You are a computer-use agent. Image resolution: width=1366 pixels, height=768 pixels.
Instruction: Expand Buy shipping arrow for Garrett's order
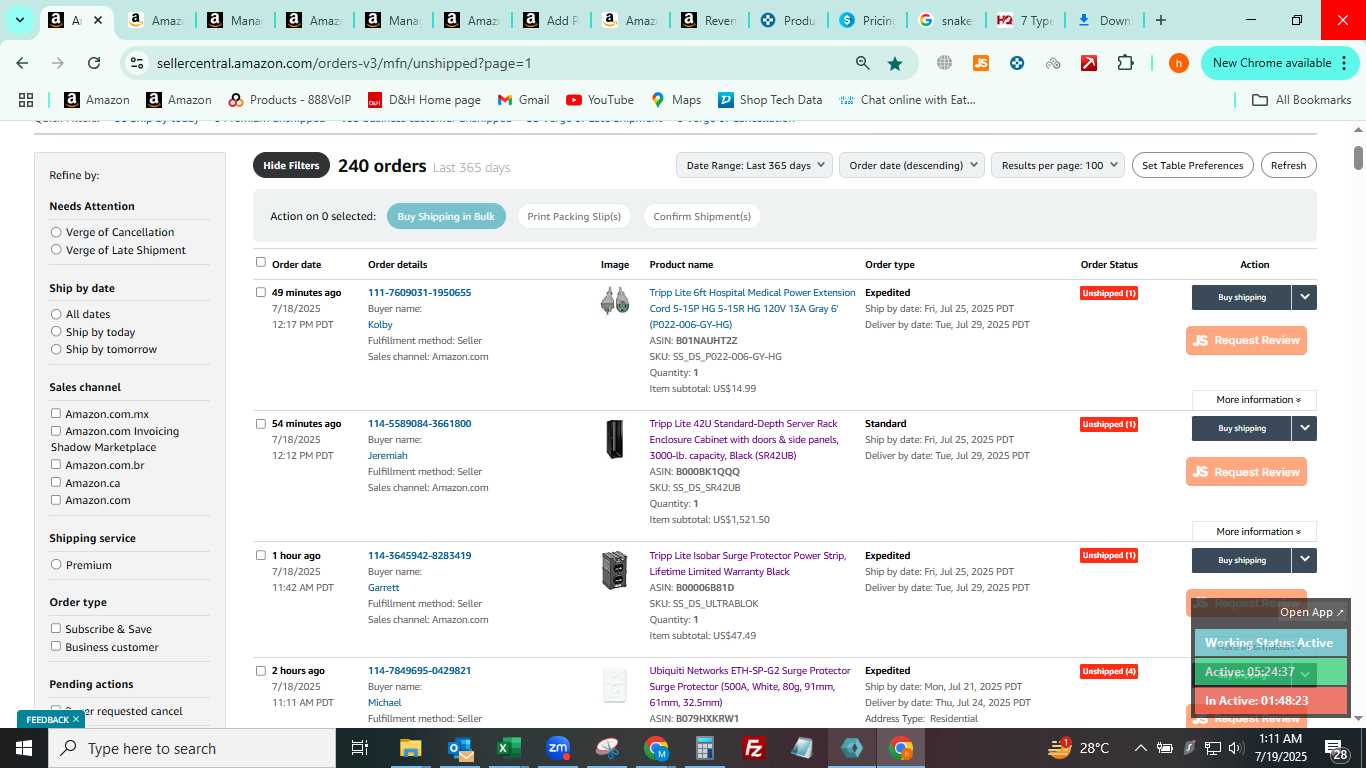pos(1304,560)
